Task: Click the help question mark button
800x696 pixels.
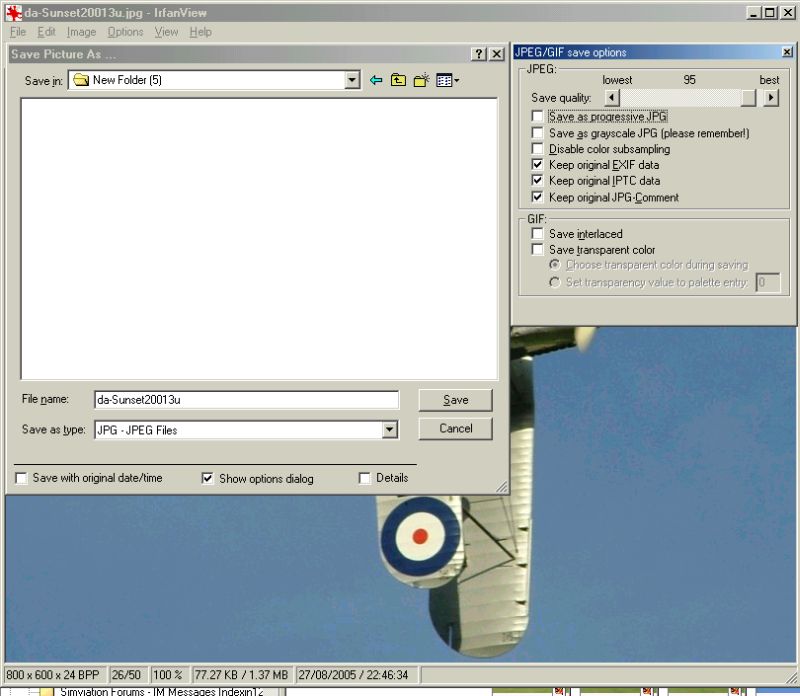Action: pos(478,54)
